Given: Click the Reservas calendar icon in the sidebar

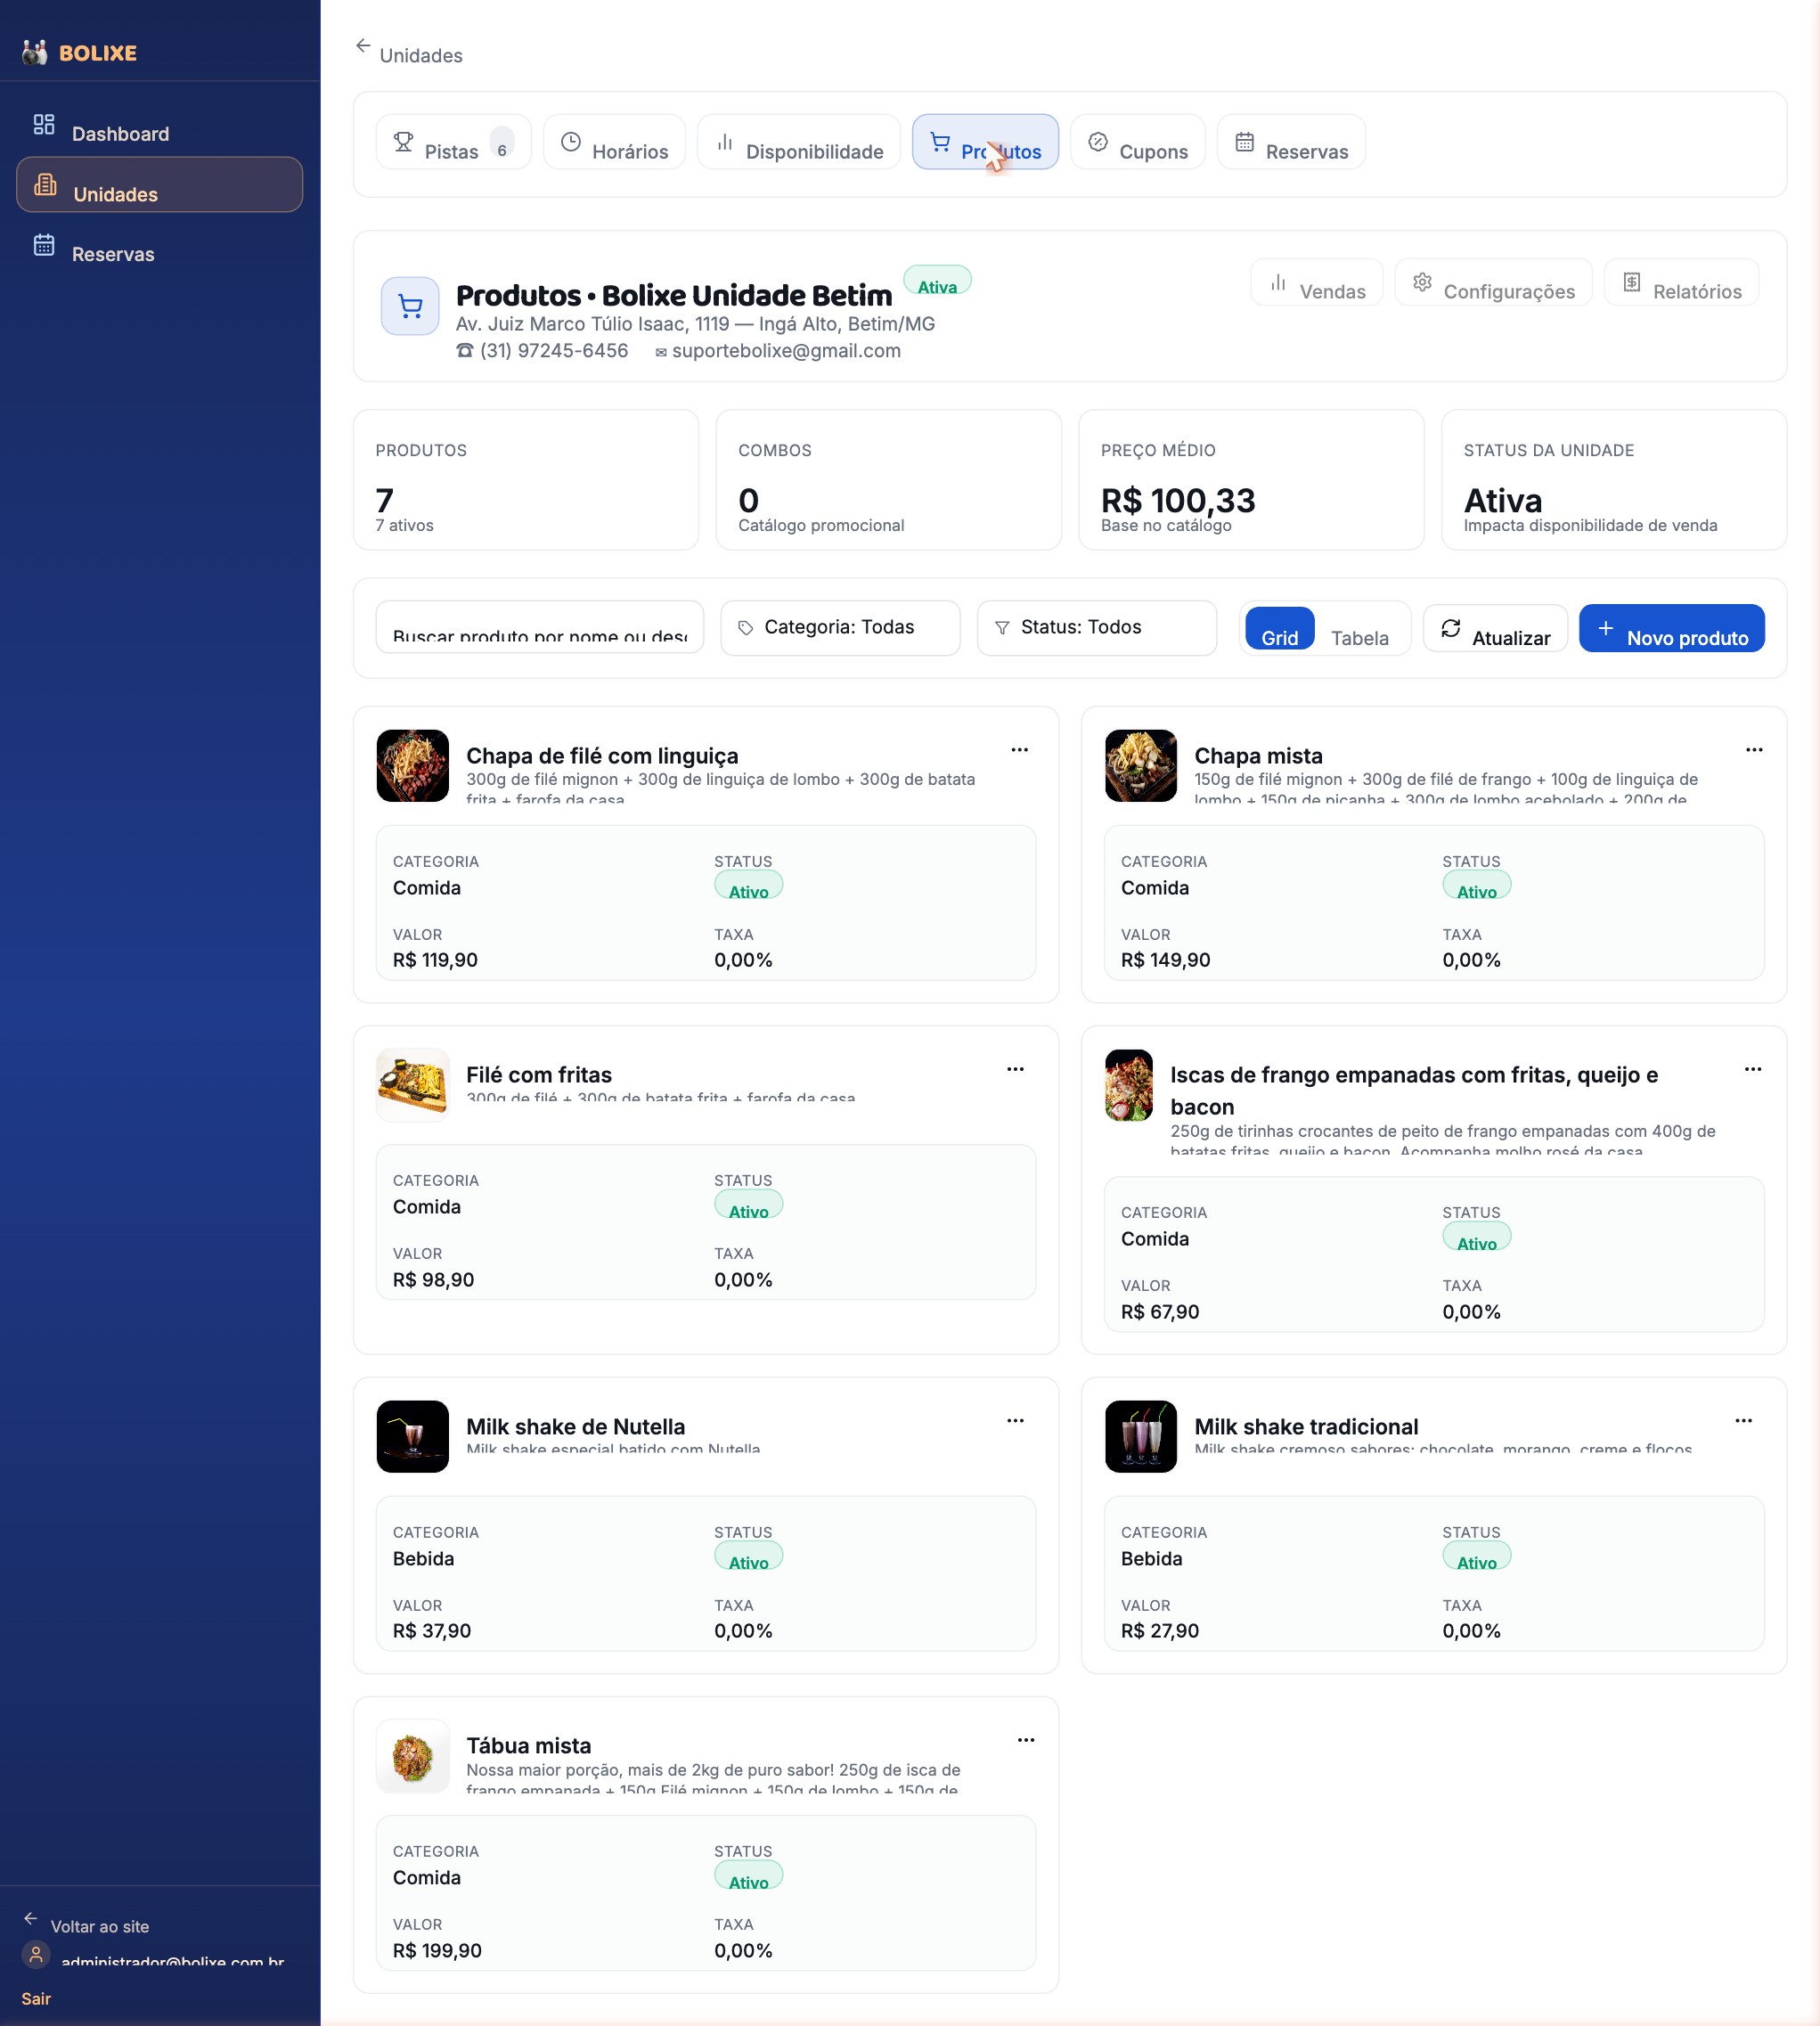Looking at the screenshot, I should (x=44, y=244).
